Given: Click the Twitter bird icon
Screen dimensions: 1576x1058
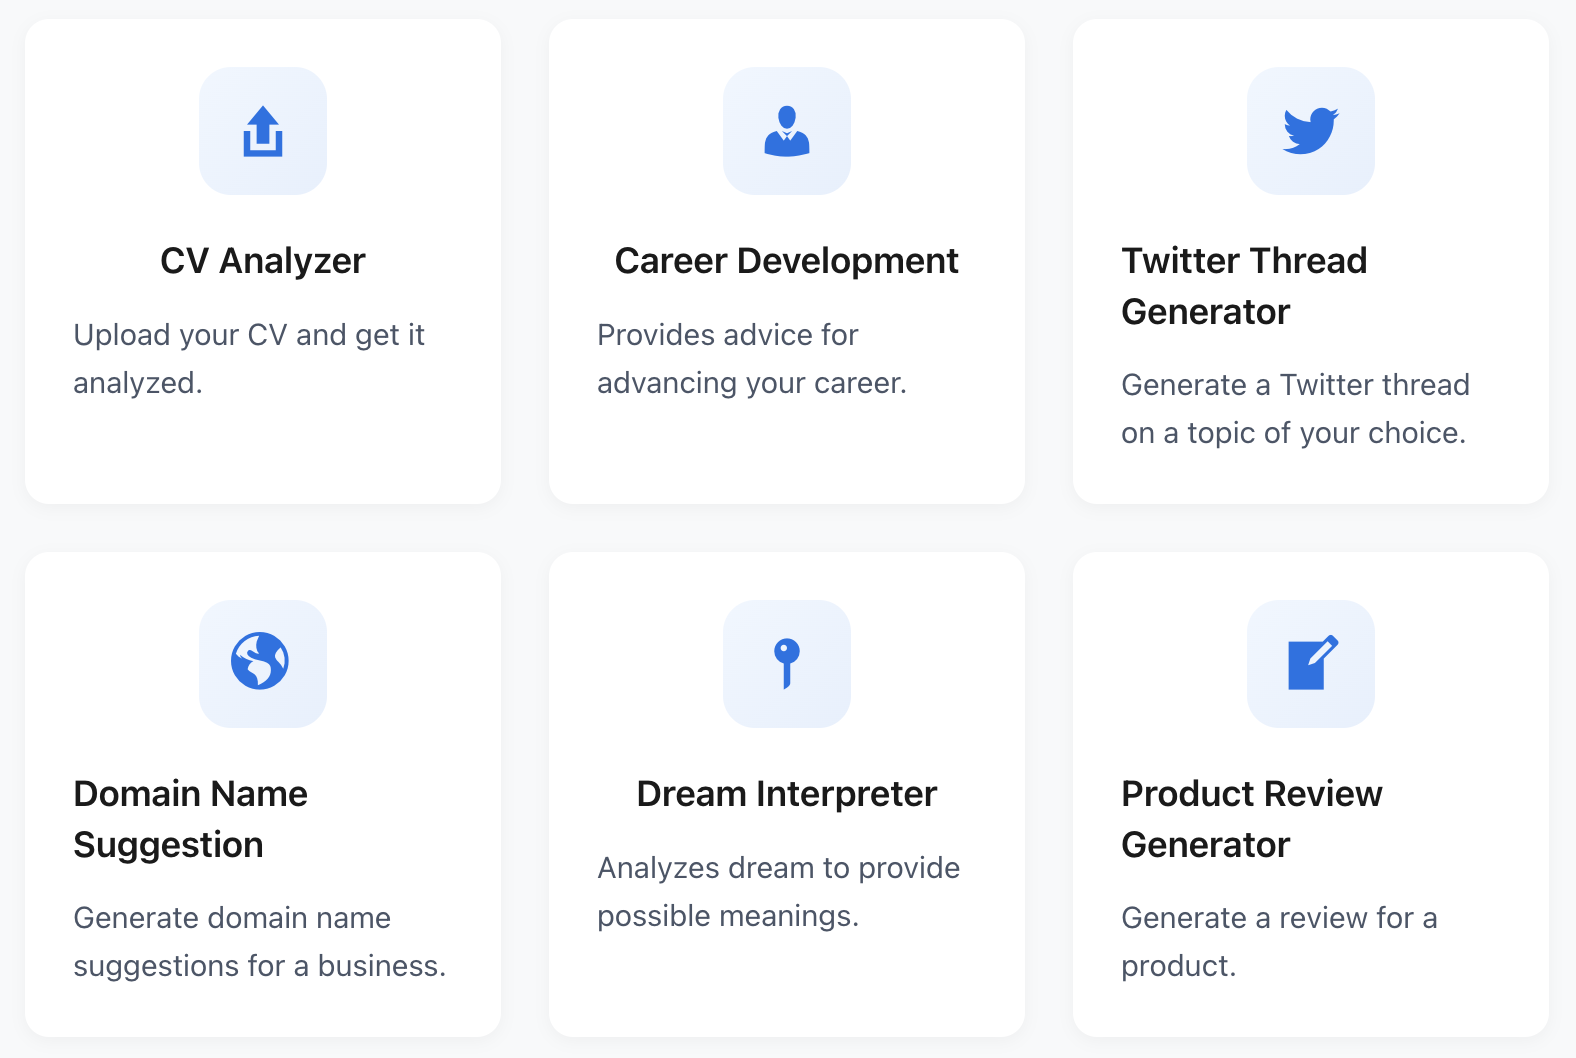Looking at the screenshot, I should coord(1311,131).
